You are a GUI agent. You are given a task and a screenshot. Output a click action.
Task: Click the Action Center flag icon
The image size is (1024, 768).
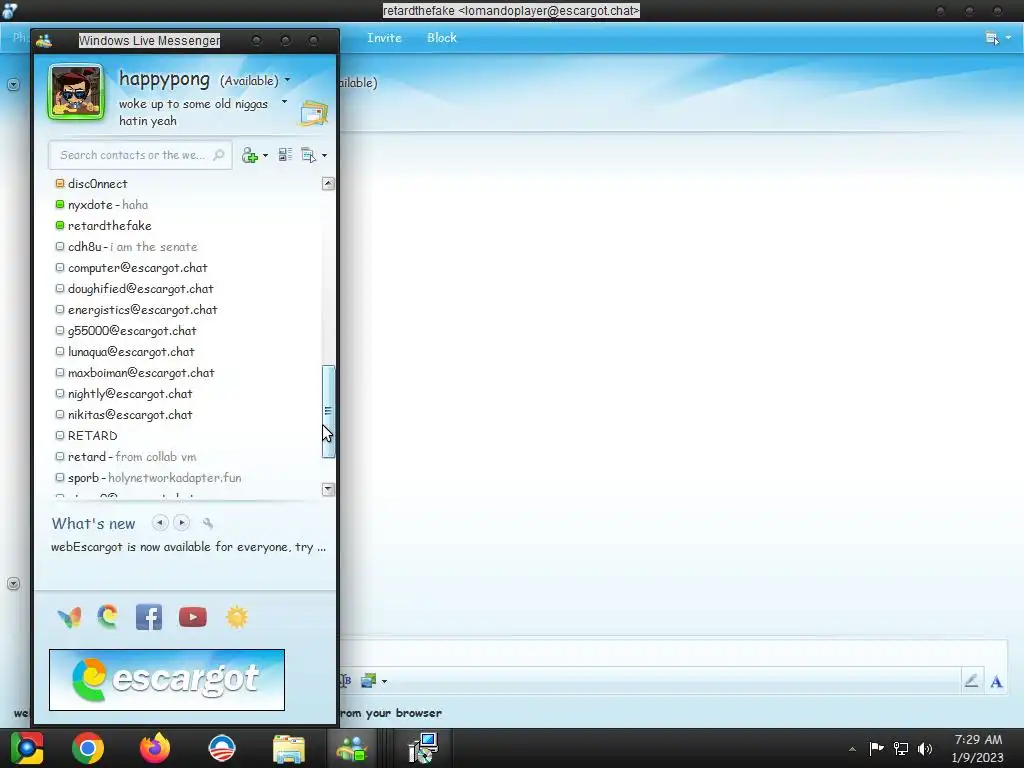tap(876, 748)
